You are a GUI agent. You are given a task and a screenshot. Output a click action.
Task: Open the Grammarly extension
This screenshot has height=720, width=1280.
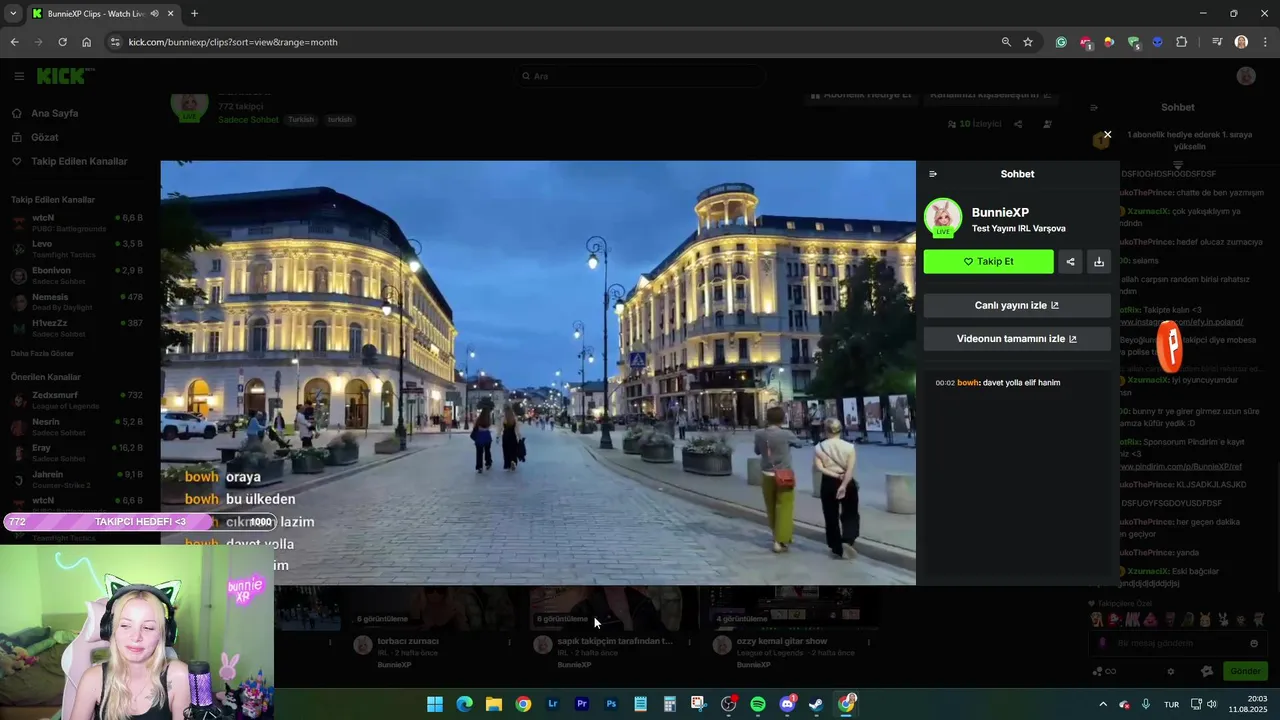1061,42
